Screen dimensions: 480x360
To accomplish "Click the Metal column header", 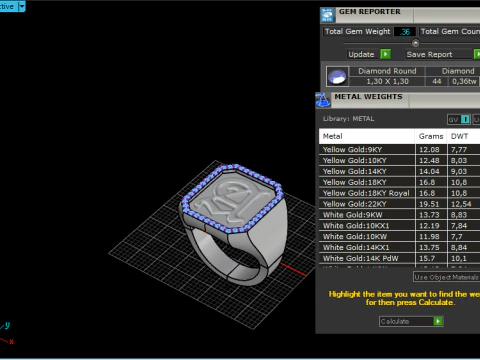I will tap(367, 136).
